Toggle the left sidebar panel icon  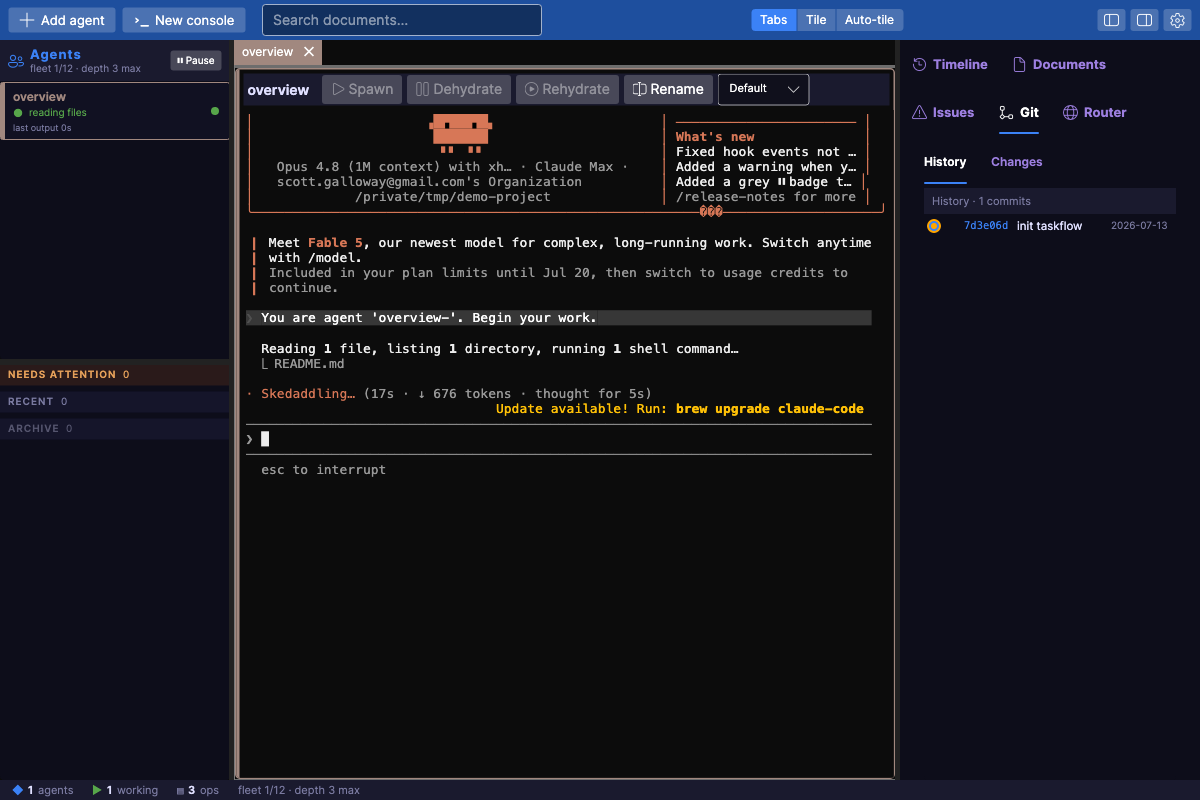pyautogui.click(x=1110, y=20)
